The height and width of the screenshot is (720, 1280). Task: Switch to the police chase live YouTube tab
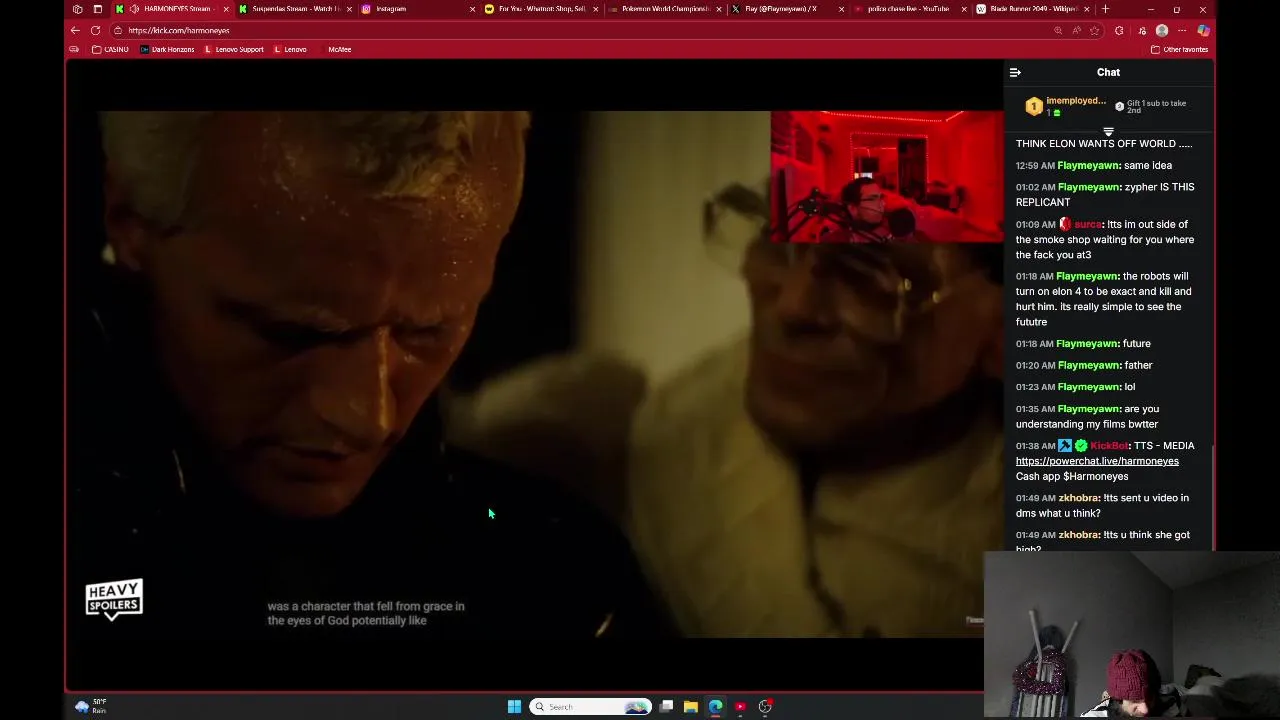coord(910,9)
